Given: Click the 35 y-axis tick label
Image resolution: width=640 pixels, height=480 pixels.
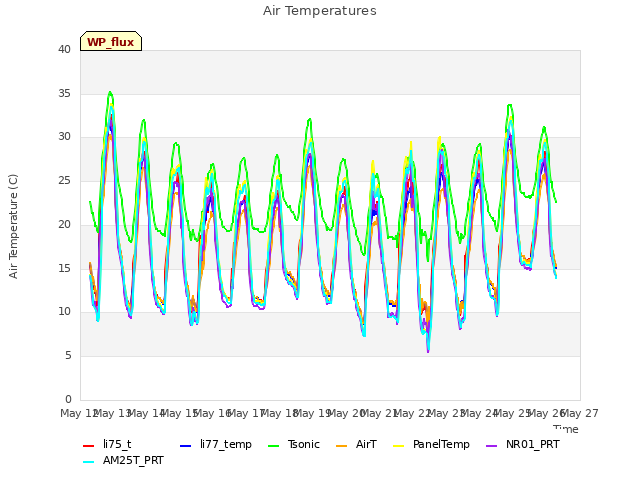Looking at the screenshot, I should click(x=64, y=93).
